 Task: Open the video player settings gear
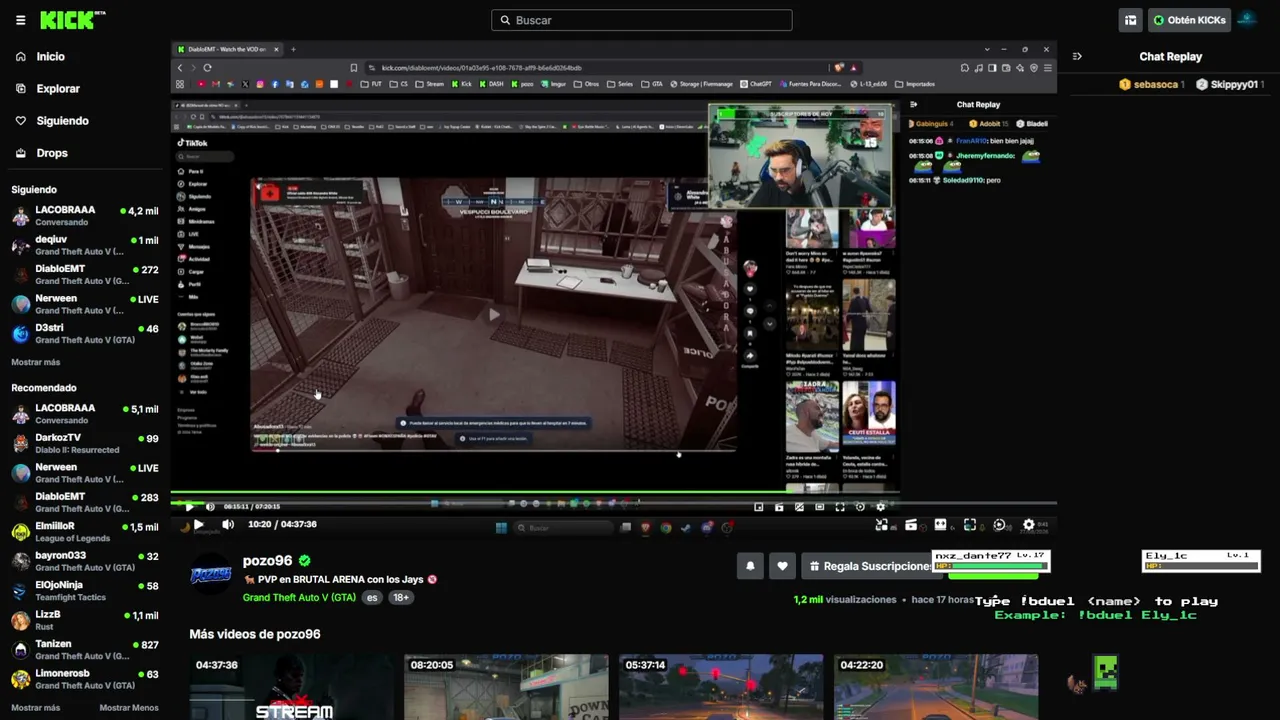pos(1028,525)
